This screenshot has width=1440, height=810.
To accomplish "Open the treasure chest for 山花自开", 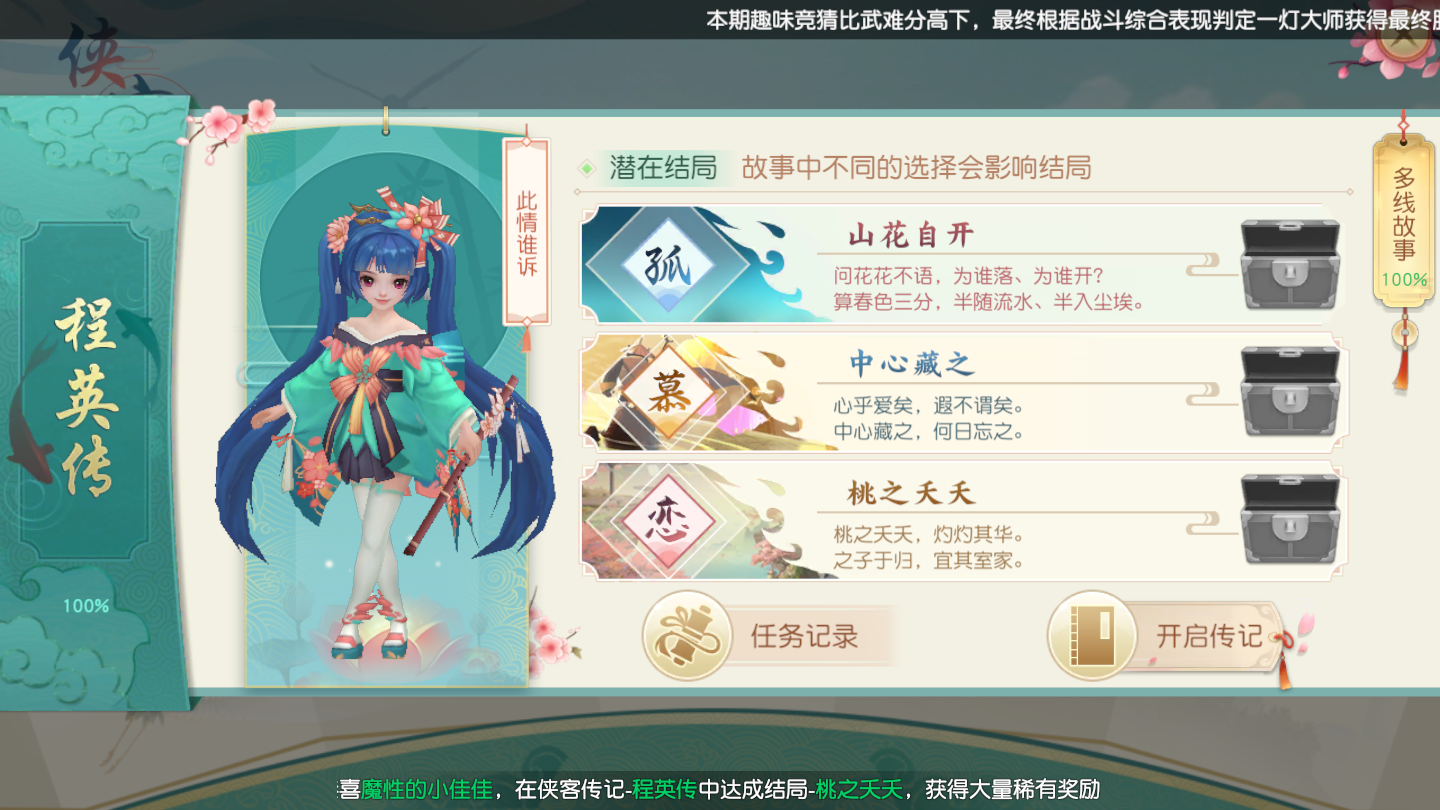I will coord(1289,263).
